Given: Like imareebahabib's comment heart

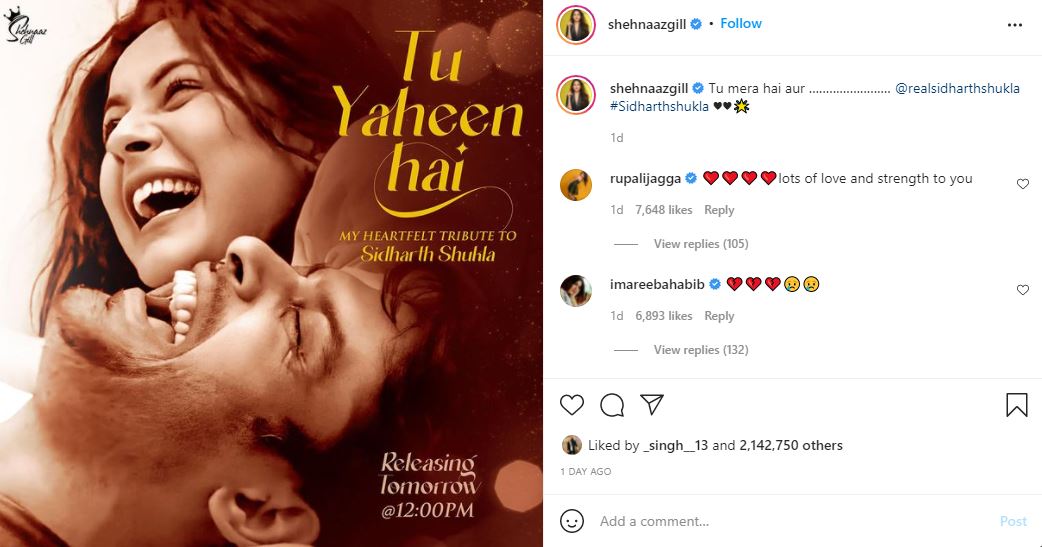Looking at the screenshot, I should [x=1023, y=290].
